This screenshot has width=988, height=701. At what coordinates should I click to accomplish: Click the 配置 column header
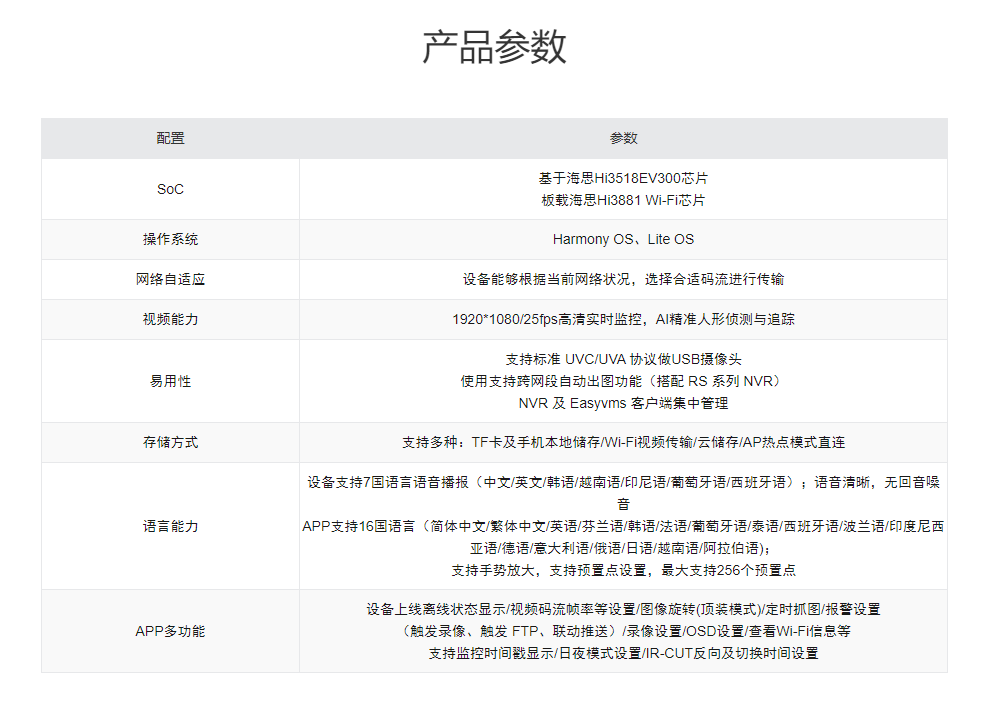tap(169, 138)
